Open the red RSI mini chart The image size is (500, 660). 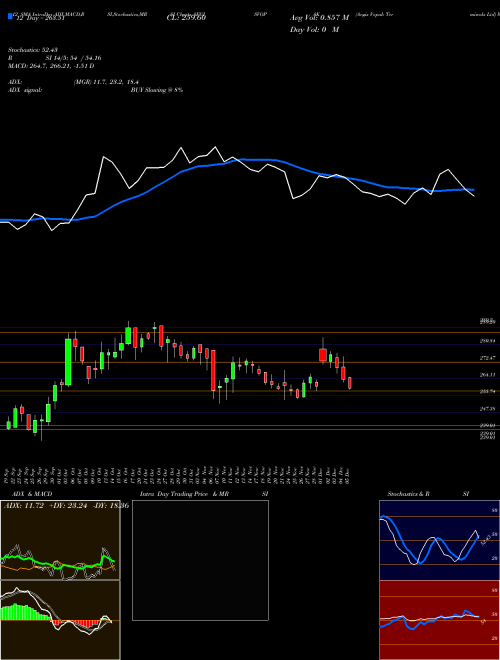(x=439, y=620)
